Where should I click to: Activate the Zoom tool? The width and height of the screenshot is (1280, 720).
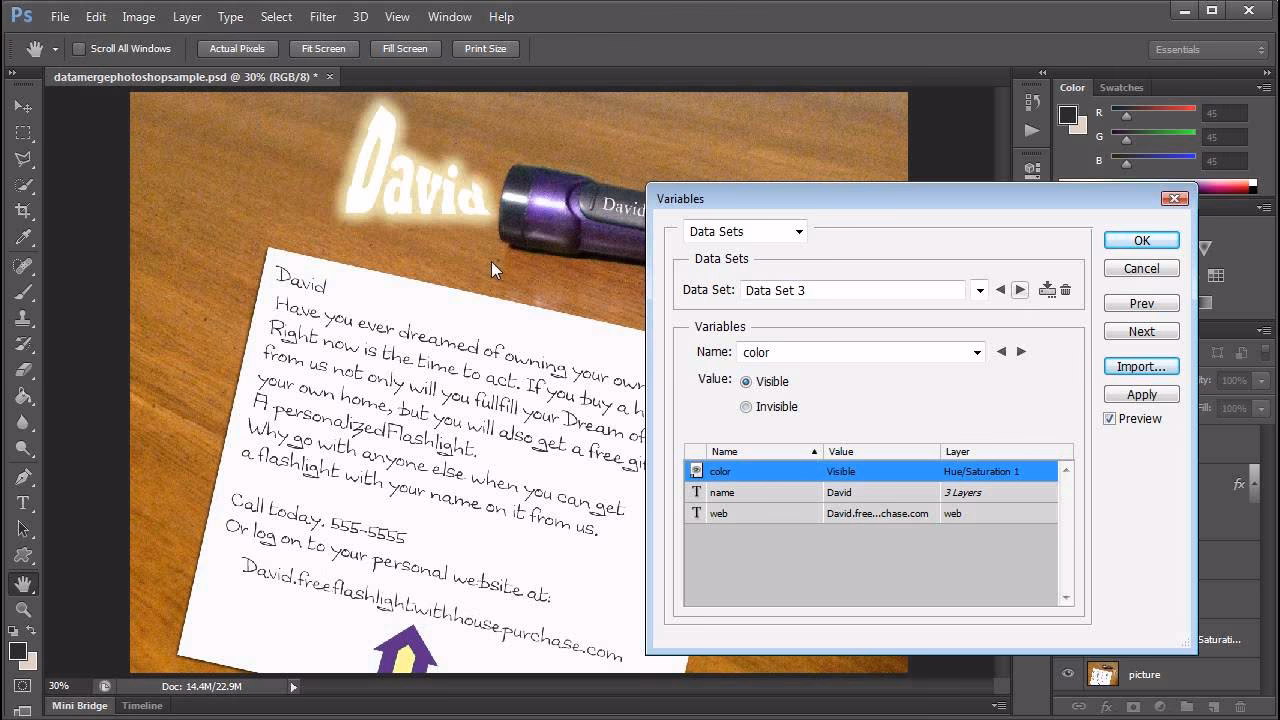tap(23, 609)
